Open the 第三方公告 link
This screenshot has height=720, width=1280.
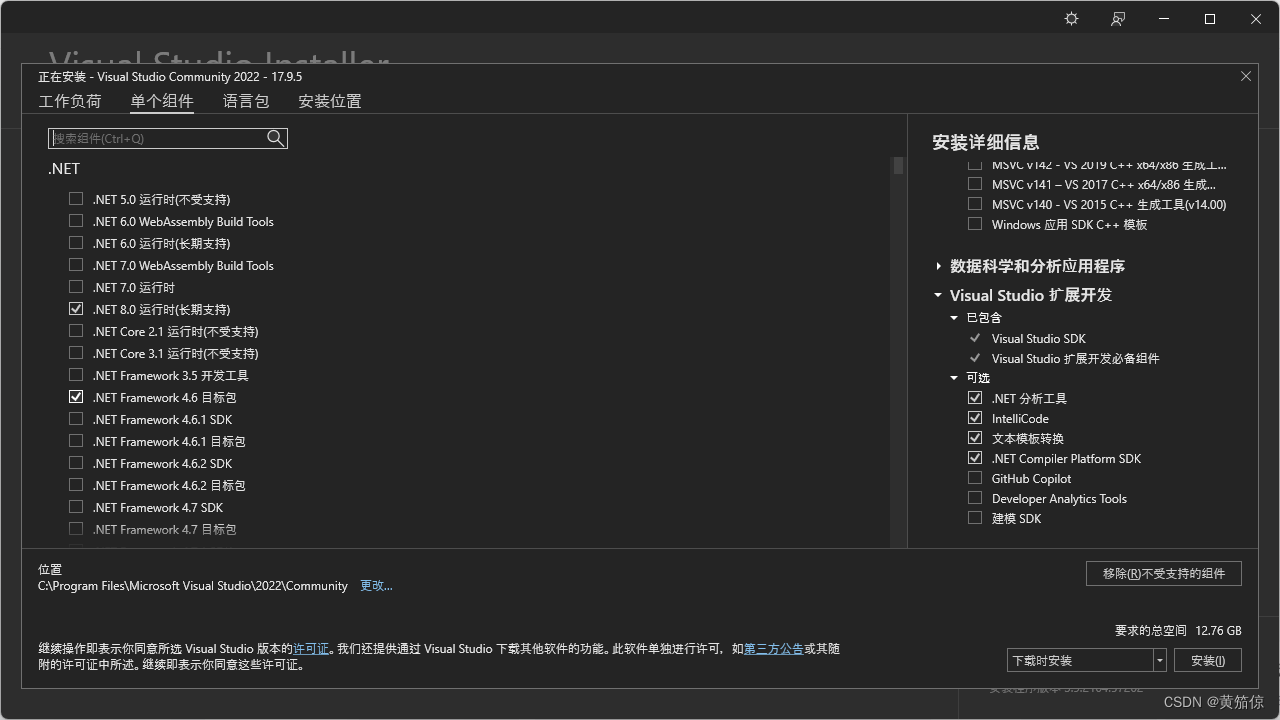point(774,649)
